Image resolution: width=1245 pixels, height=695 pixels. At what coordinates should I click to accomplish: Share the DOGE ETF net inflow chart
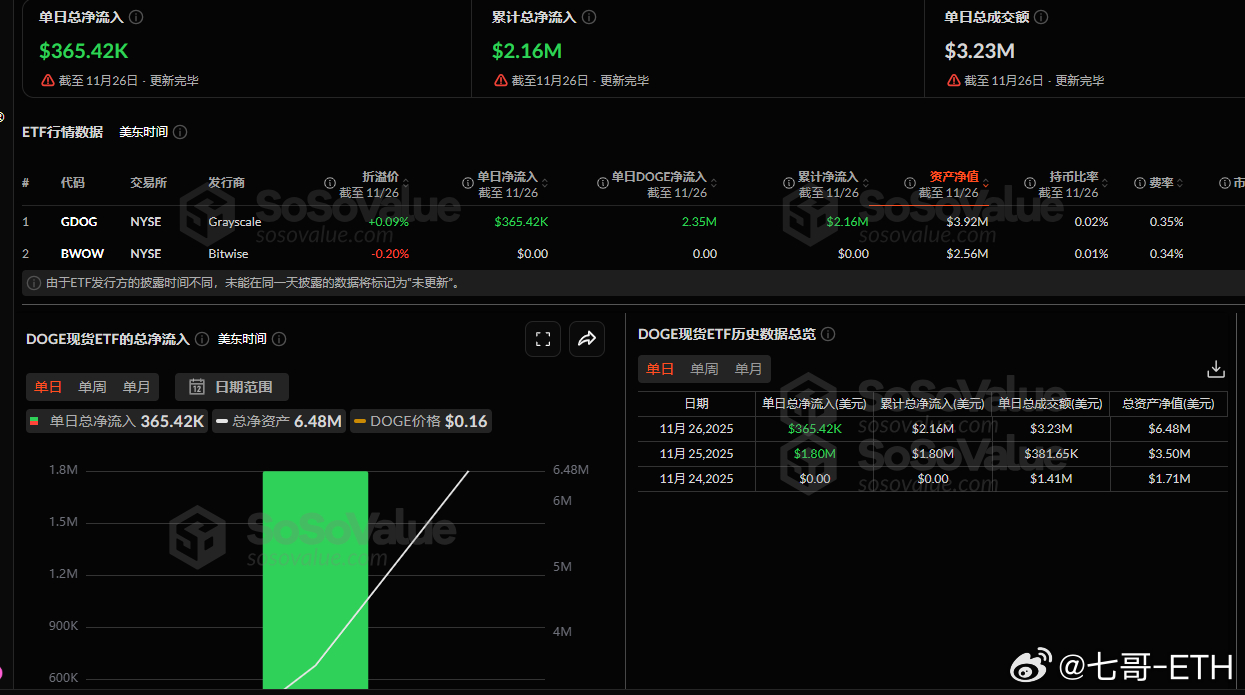click(x=587, y=339)
